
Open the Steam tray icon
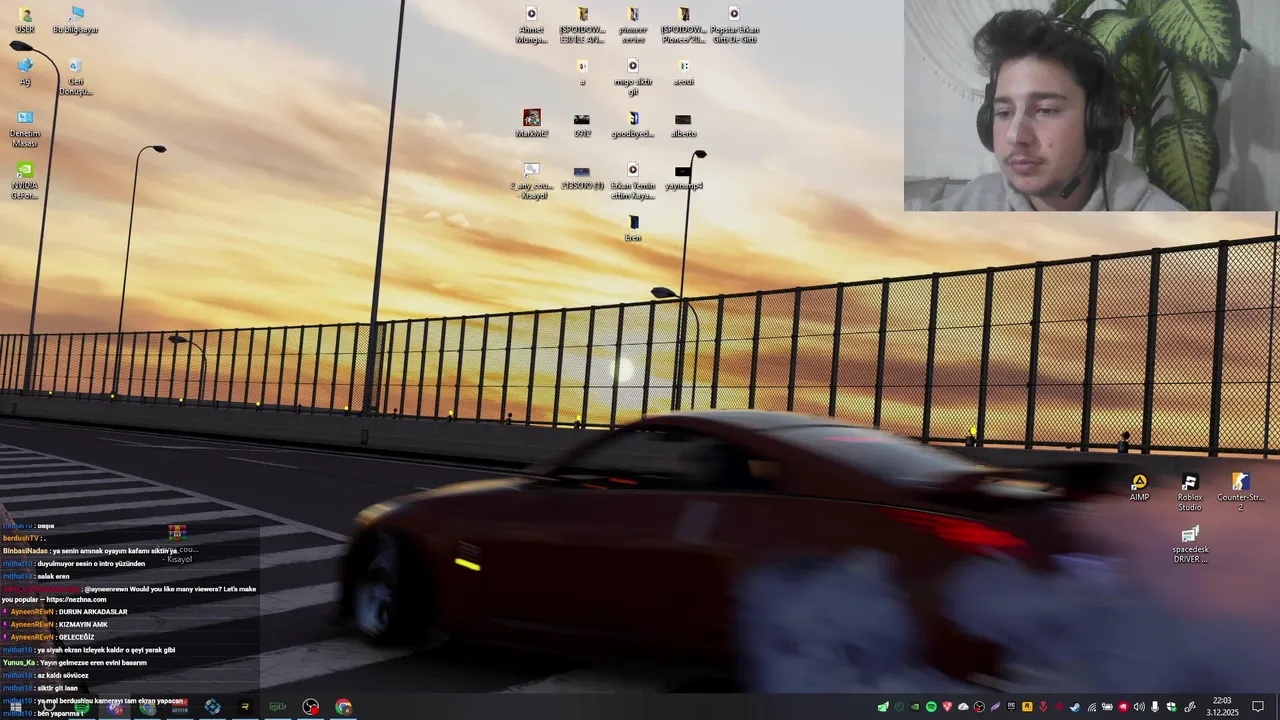1075,707
